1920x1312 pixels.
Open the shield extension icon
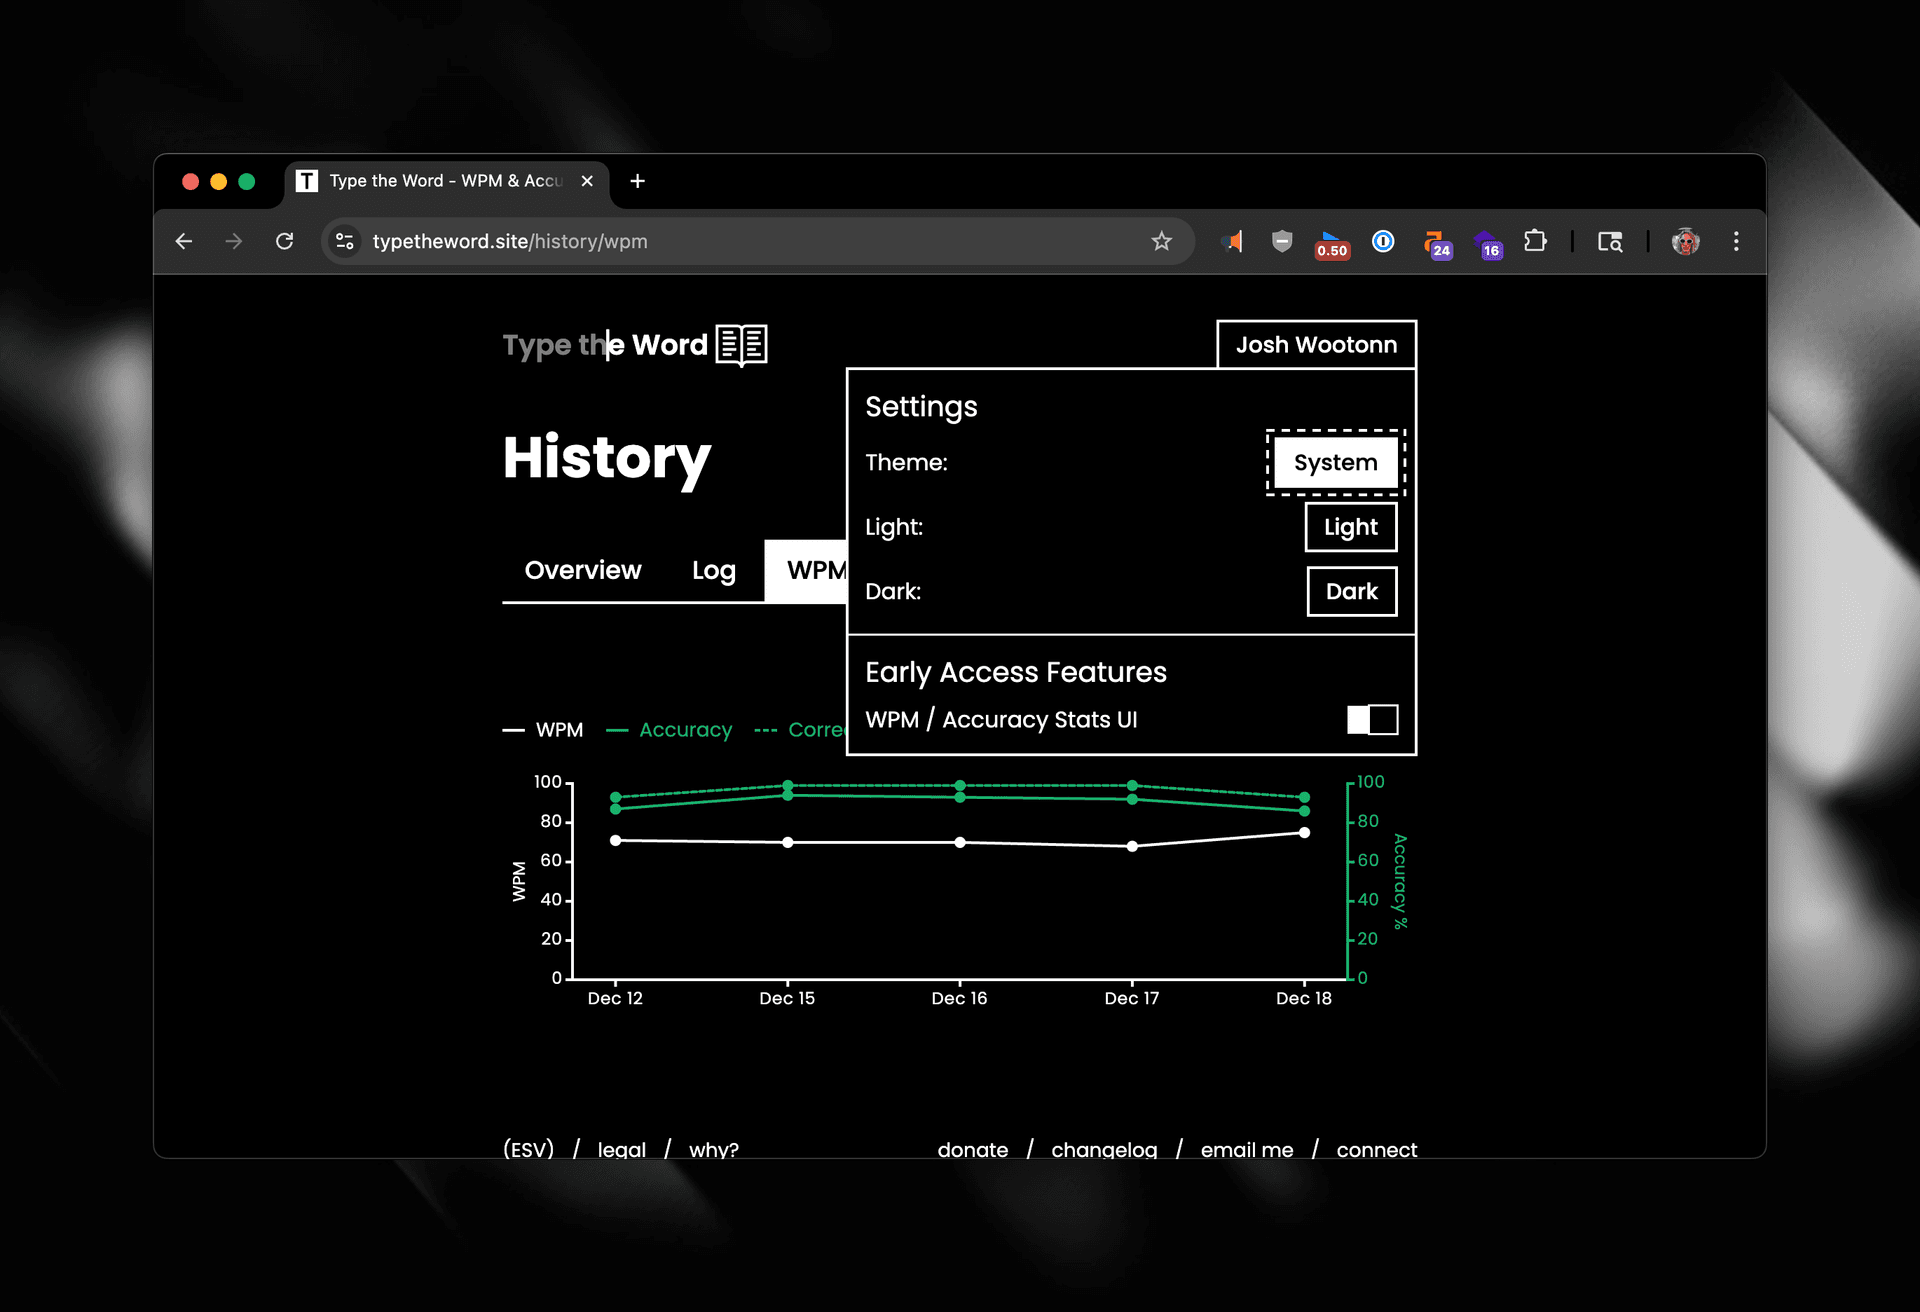tap(1282, 241)
